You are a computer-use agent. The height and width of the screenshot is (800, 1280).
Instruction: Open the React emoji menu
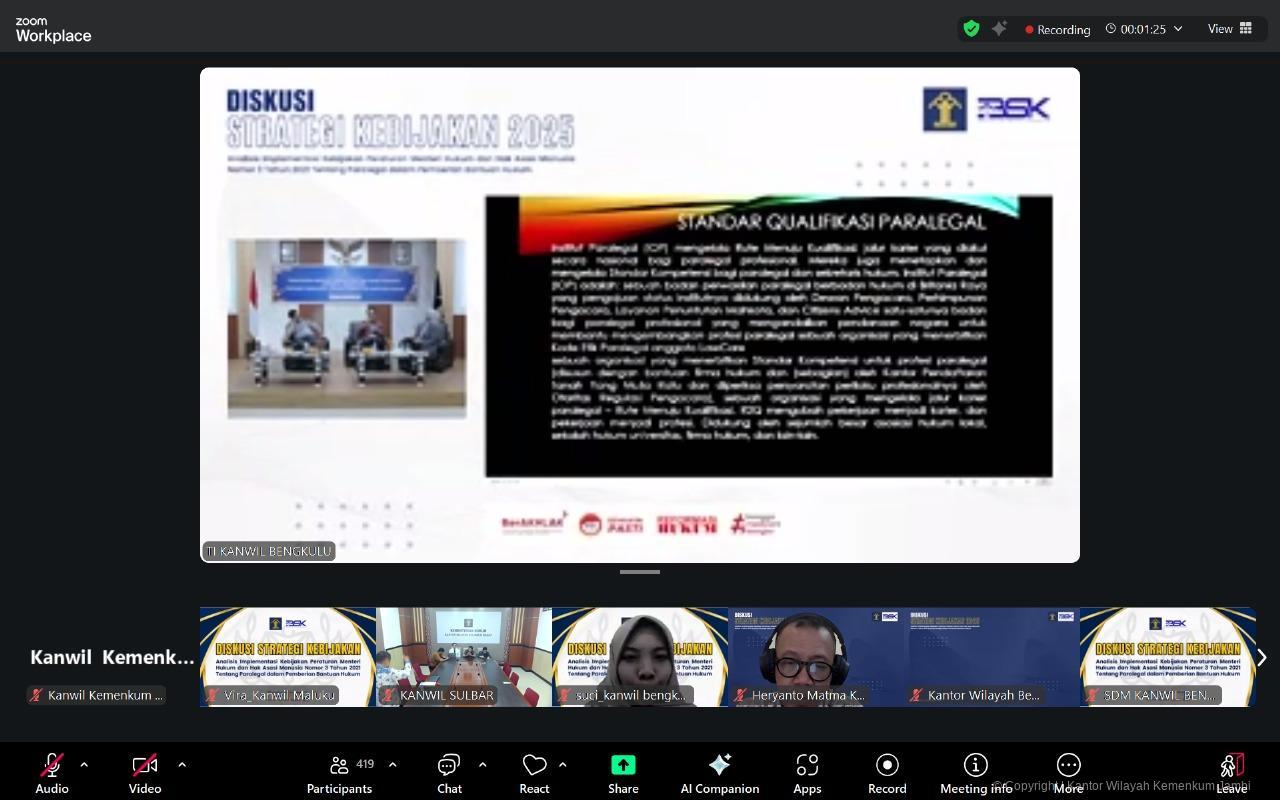pos(534,773)
